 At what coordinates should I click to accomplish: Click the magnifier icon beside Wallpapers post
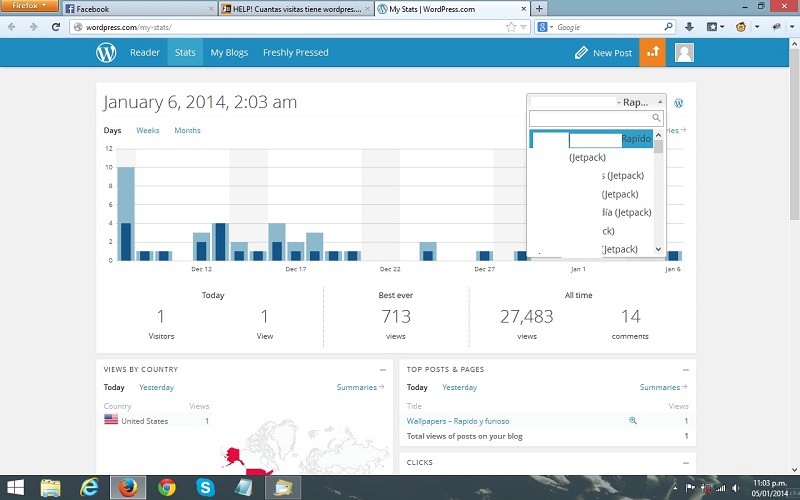click(633, 420)
